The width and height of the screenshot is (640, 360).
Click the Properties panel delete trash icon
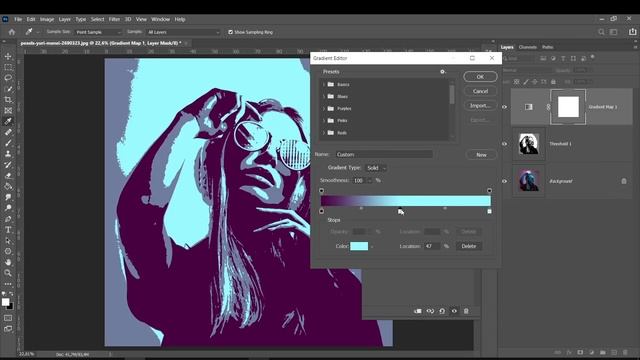[x=466, y=311]
